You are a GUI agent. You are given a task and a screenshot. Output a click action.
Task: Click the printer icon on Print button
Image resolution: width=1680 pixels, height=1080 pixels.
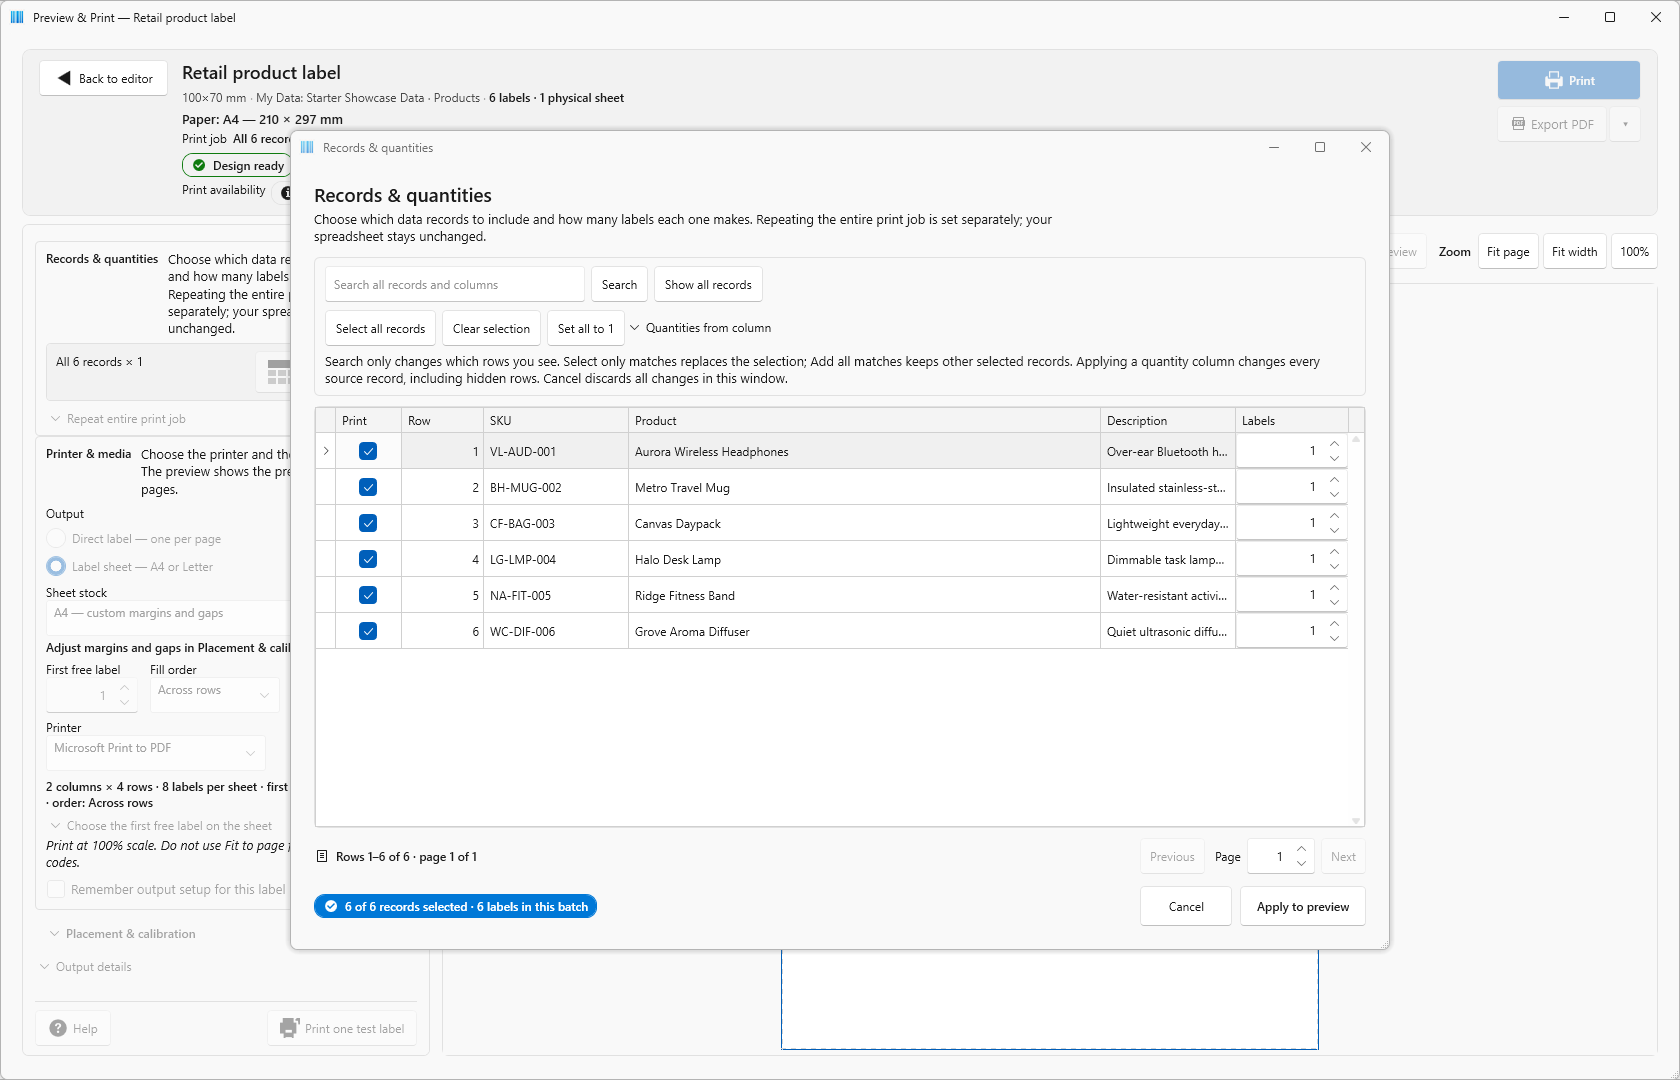click(1553, 80)
